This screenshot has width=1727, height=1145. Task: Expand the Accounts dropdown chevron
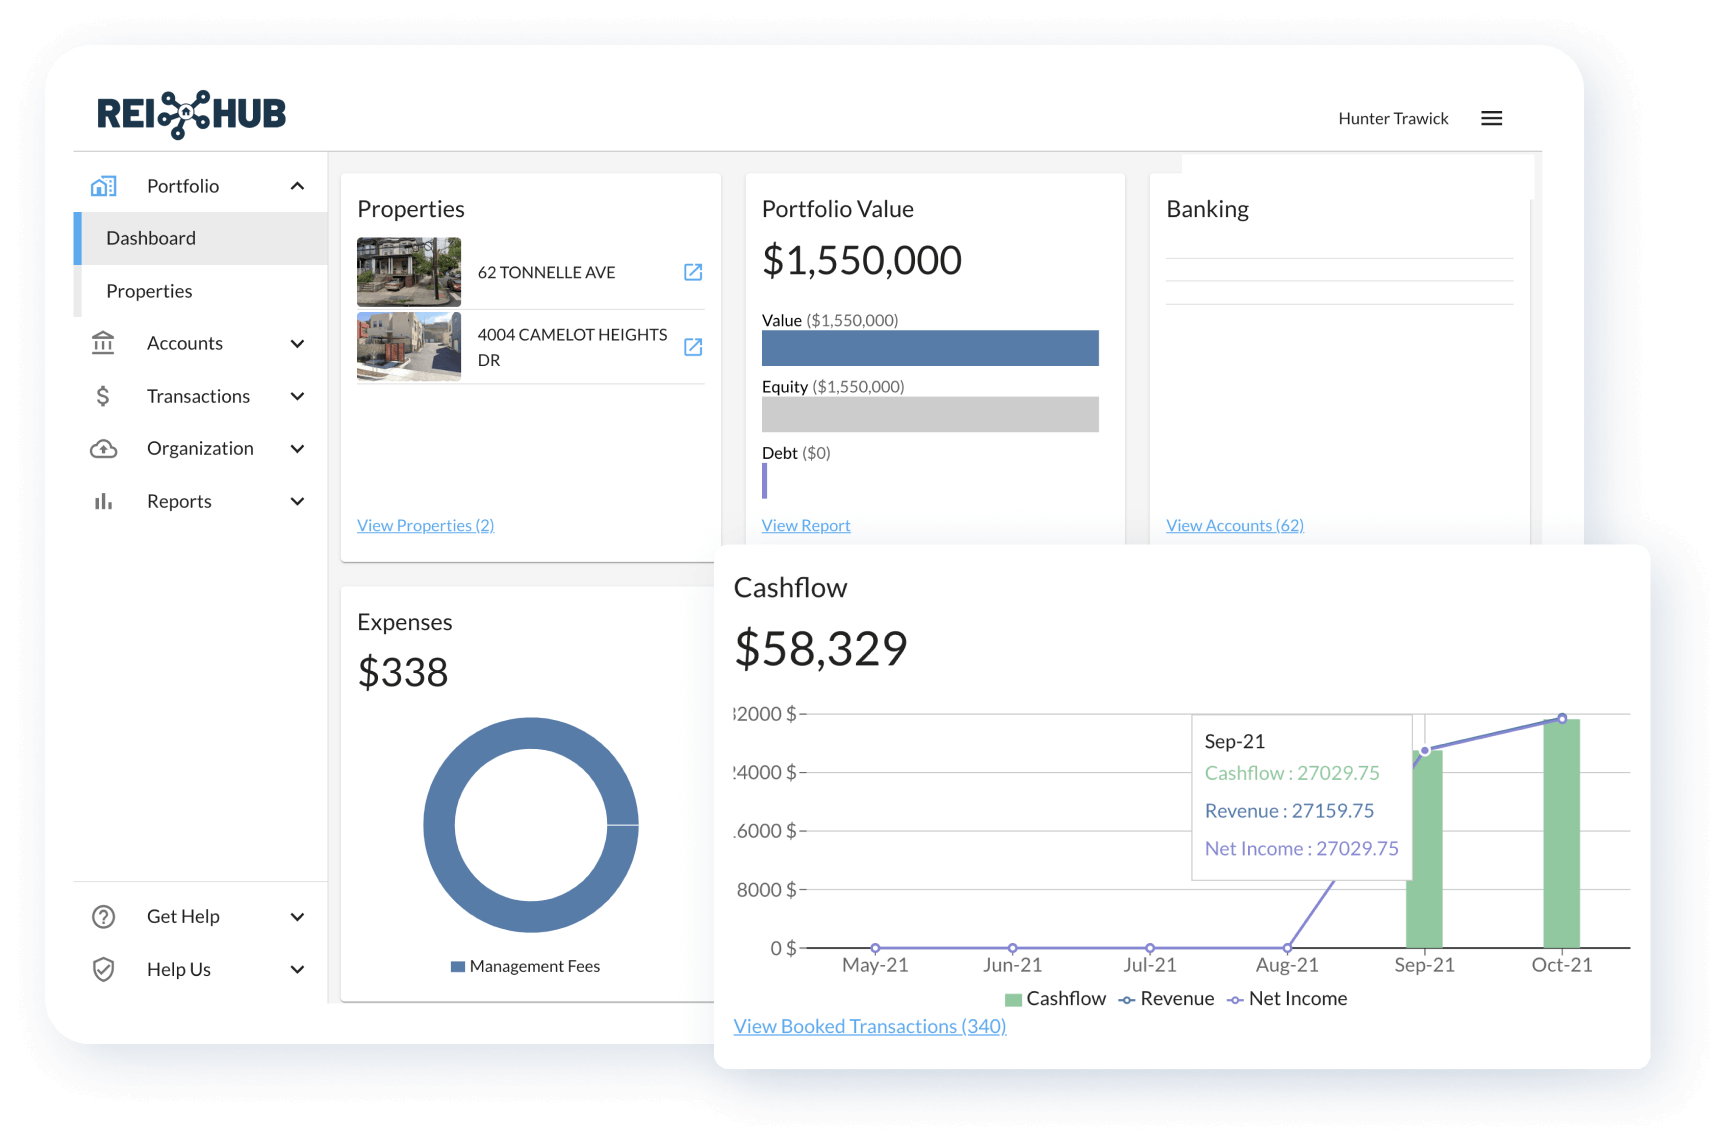297,343
